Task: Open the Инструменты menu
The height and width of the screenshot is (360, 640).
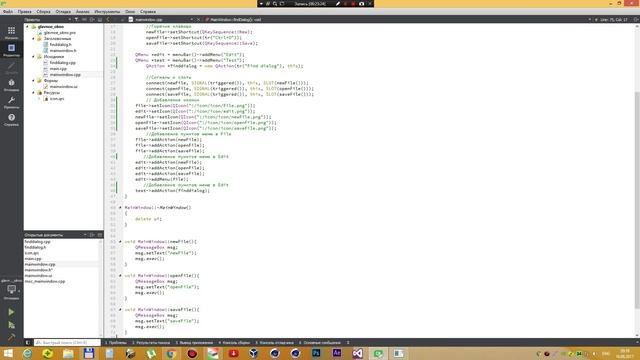Action: tap(107, 12)
